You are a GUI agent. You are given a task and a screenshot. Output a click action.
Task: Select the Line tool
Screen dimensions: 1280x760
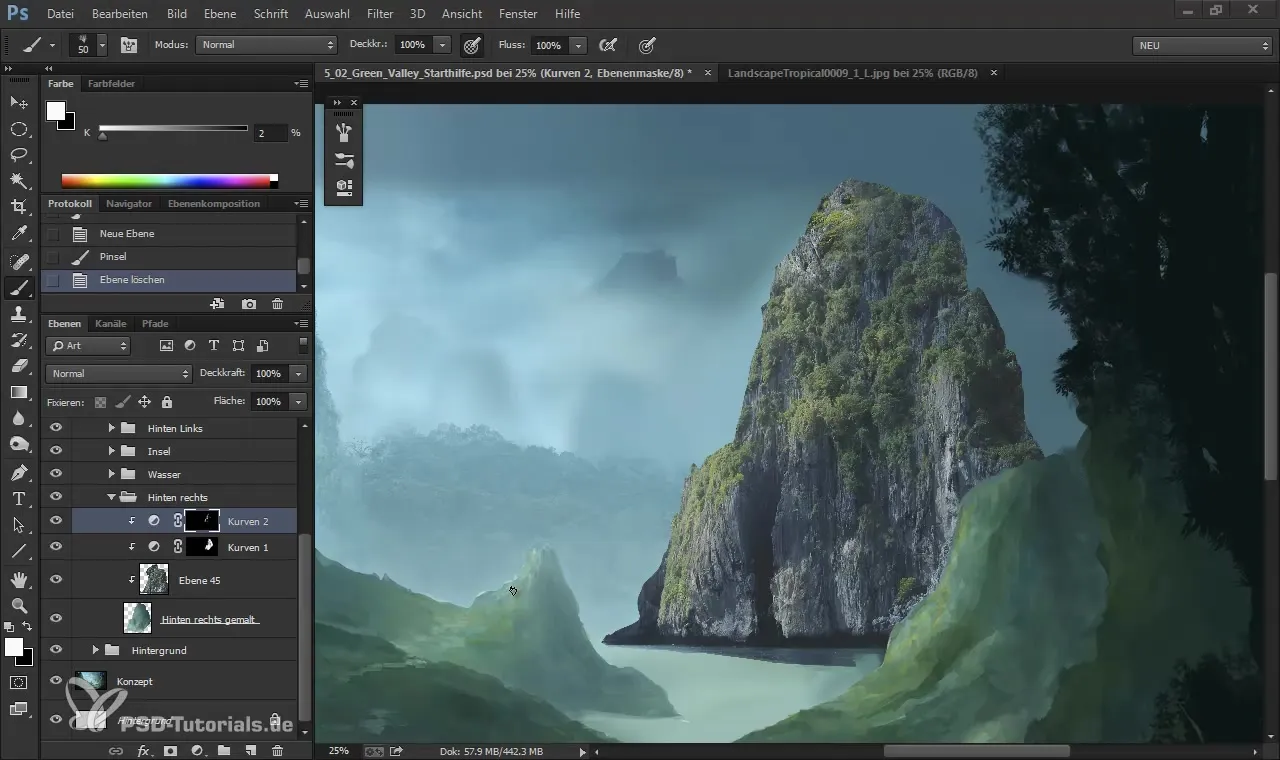coord(18,551)
